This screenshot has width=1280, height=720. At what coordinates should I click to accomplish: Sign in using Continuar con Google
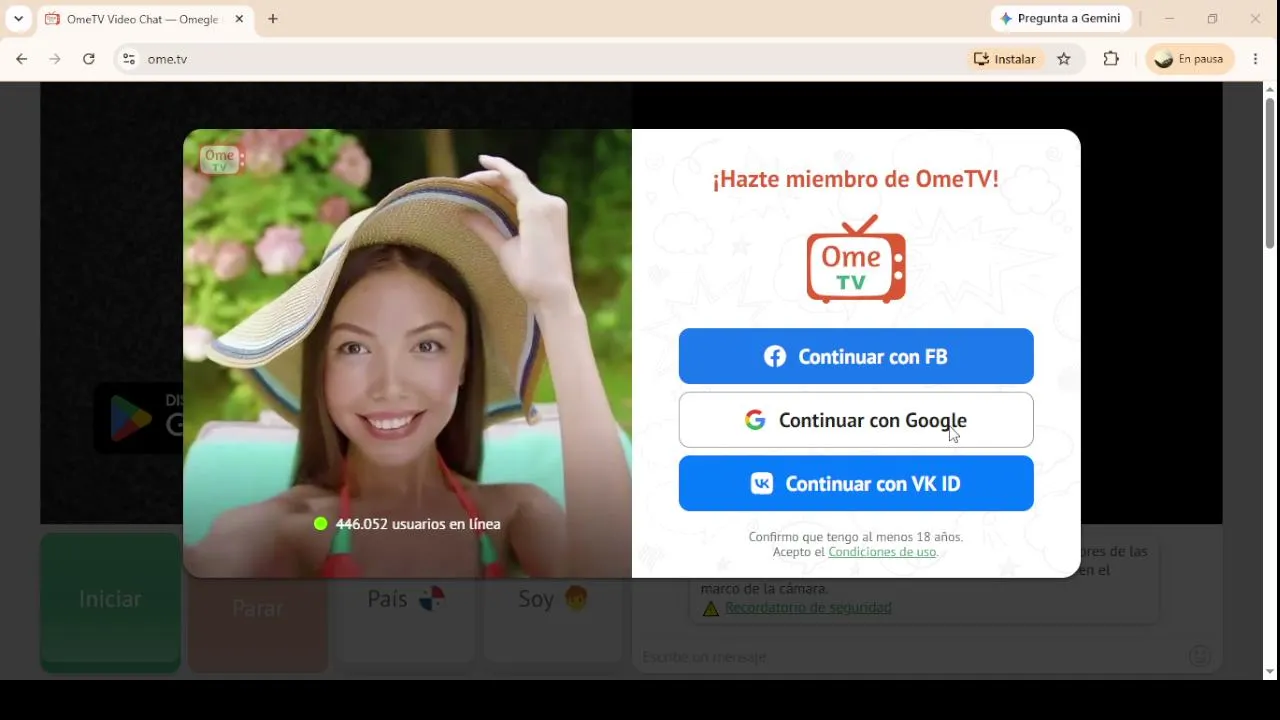point(856,420)
